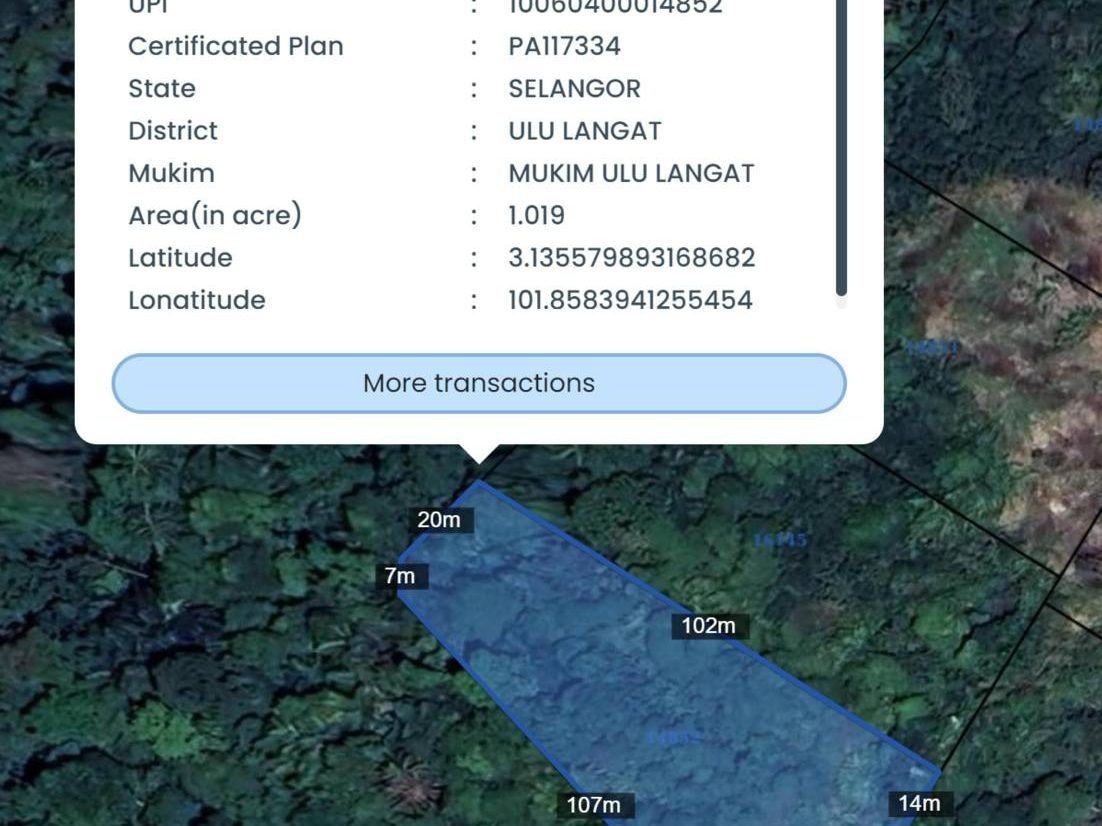Grab the popup's vertical scrollbar thumb

[x=841, y=146]
